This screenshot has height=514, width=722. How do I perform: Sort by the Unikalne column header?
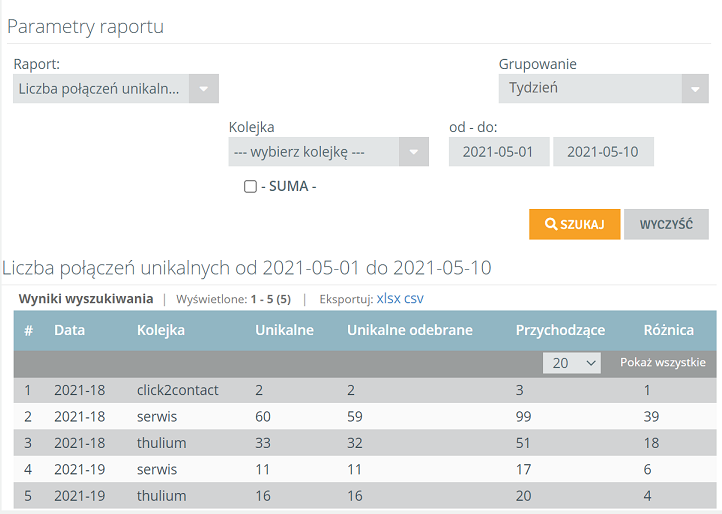[x=284, y=330]
